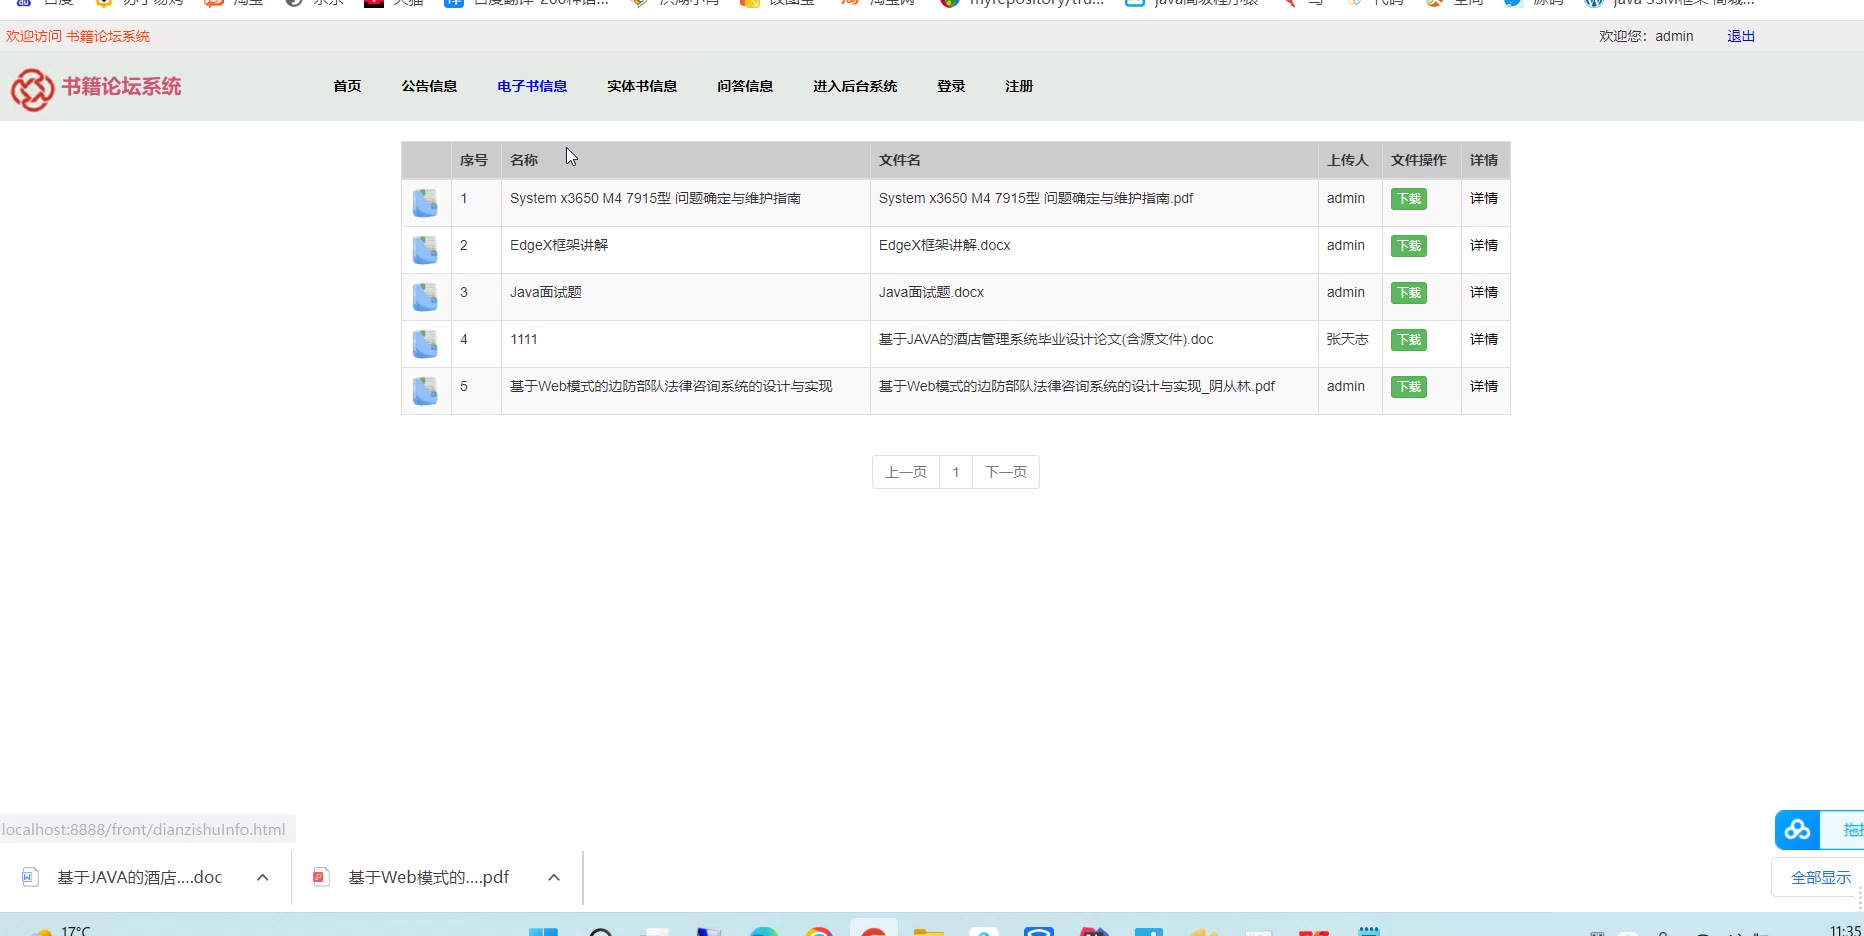1864x936 pixels.
Task: Click 退出 to log out
Action: (x=1740, y=36)
